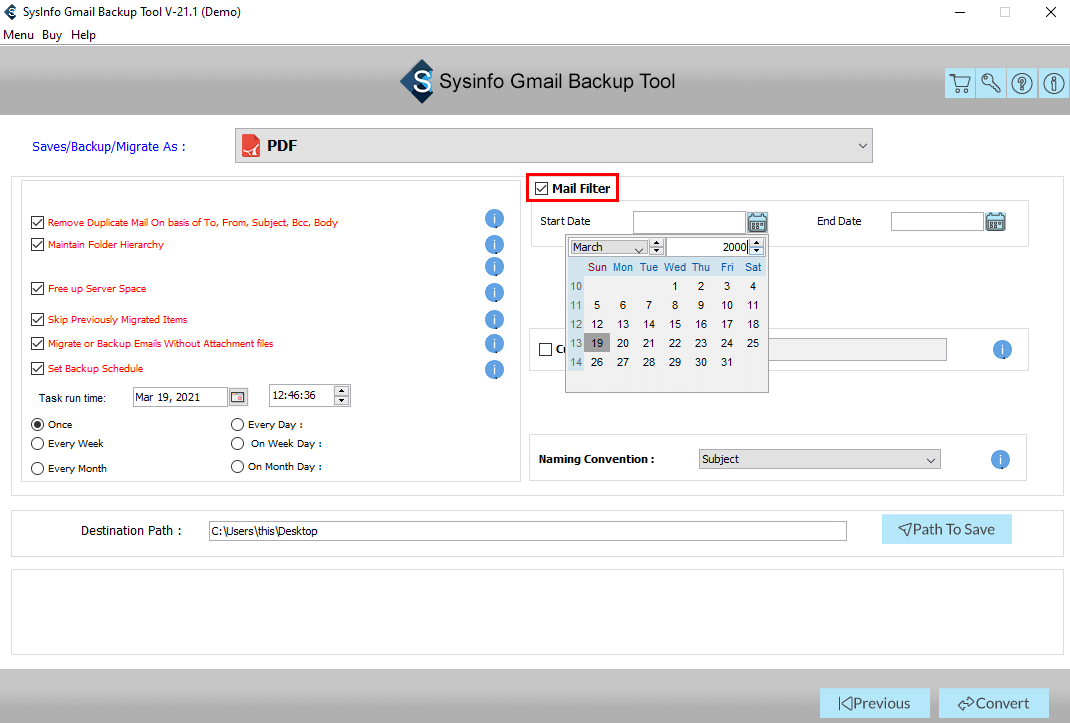This screenshot has height=723, width=1070.
Task: Select the On Week Day radio button
Action: click(x=237, y=444)
